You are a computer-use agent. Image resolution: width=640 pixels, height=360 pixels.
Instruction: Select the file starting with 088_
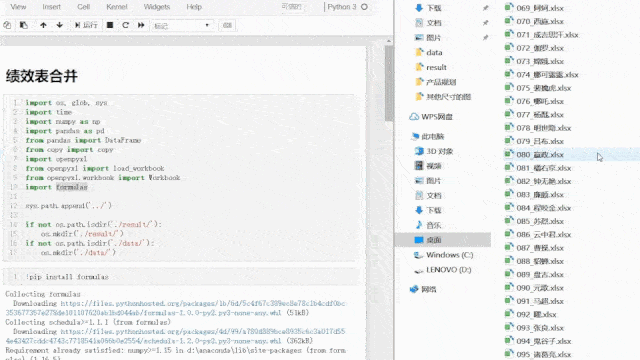click(540, 261)
